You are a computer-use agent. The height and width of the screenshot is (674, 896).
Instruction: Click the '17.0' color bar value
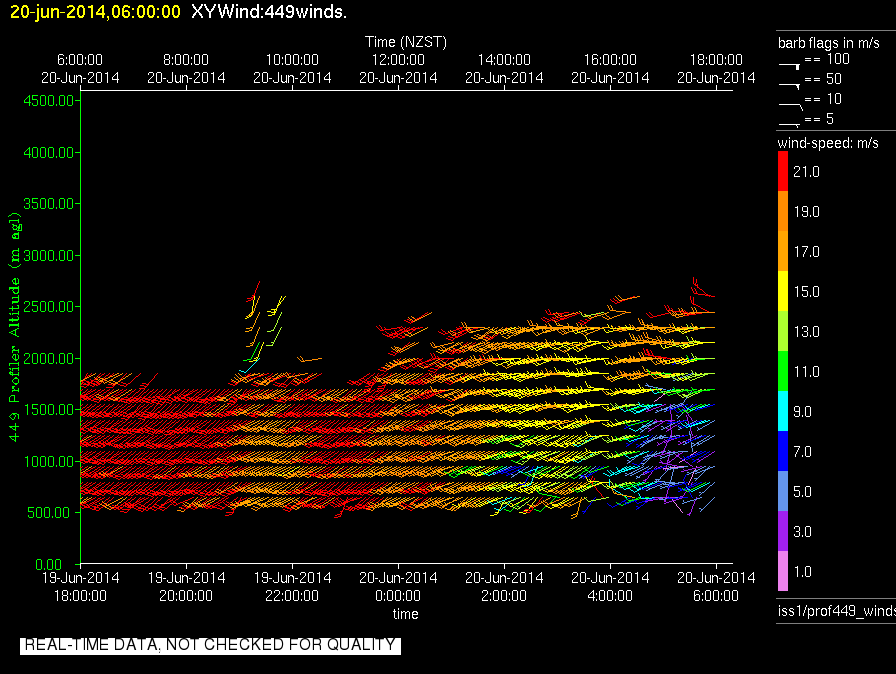pos(806,252)
